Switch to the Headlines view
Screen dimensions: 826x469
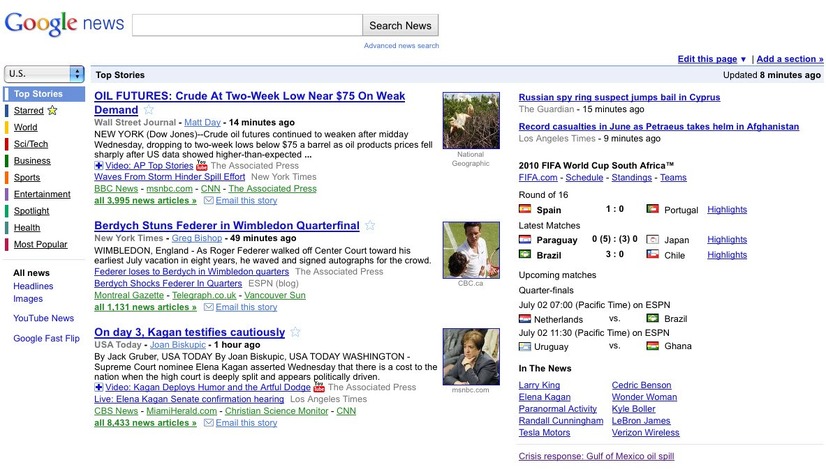[x=33, y=286]
